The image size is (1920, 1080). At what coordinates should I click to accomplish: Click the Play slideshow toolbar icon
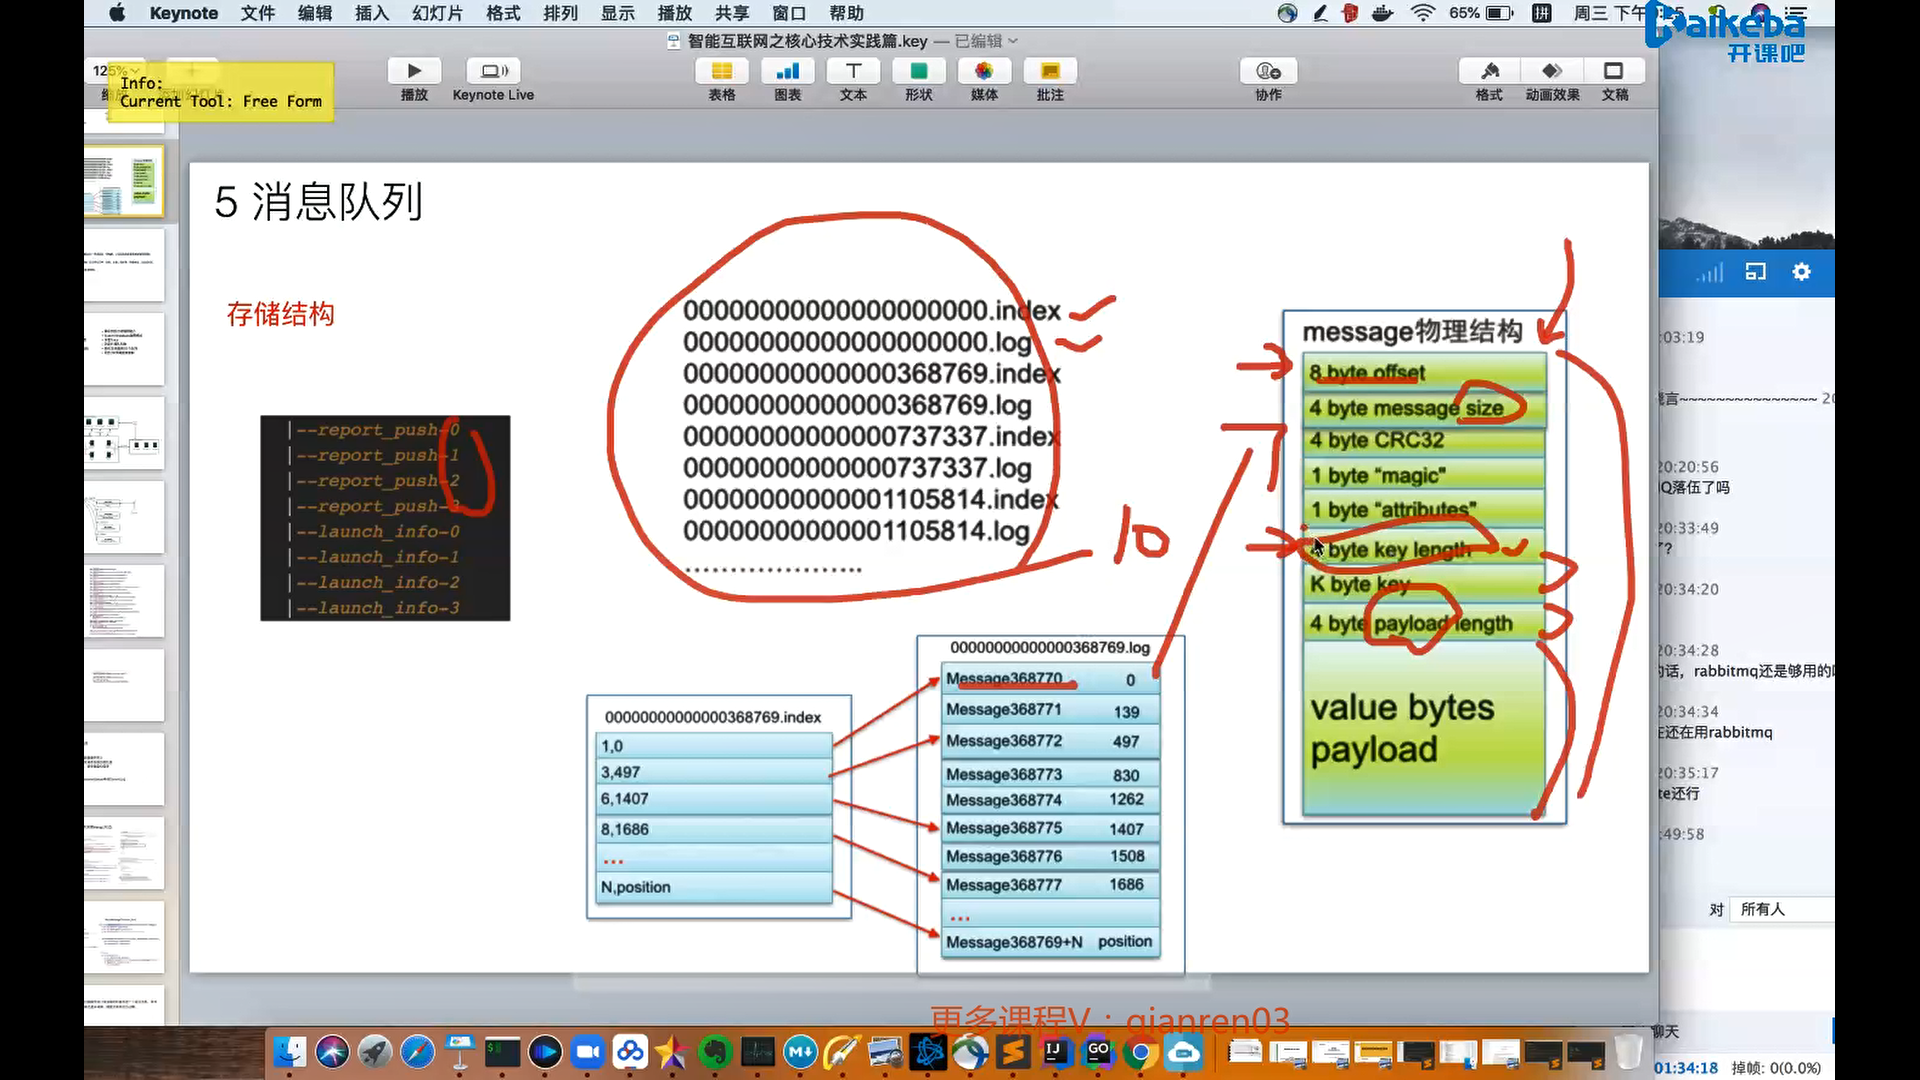(x=414, y=71)
